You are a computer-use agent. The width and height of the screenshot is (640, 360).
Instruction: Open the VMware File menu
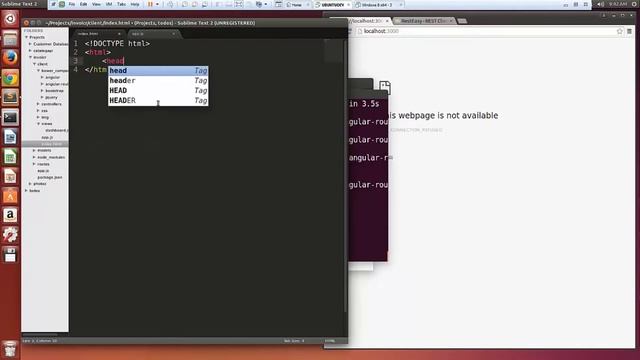72,4
